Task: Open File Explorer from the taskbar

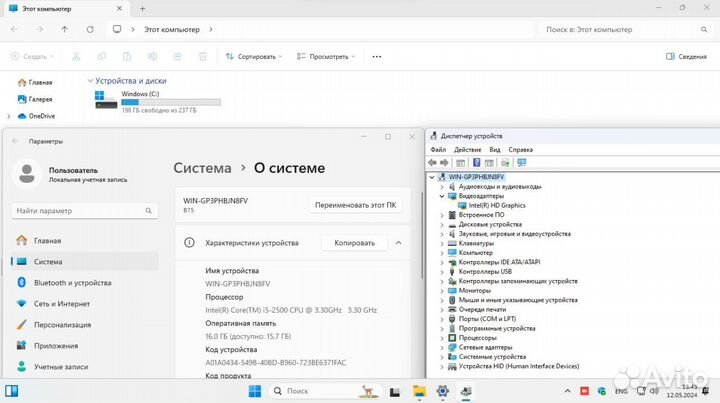Action: pyautogui.click(x=419, y=391)
